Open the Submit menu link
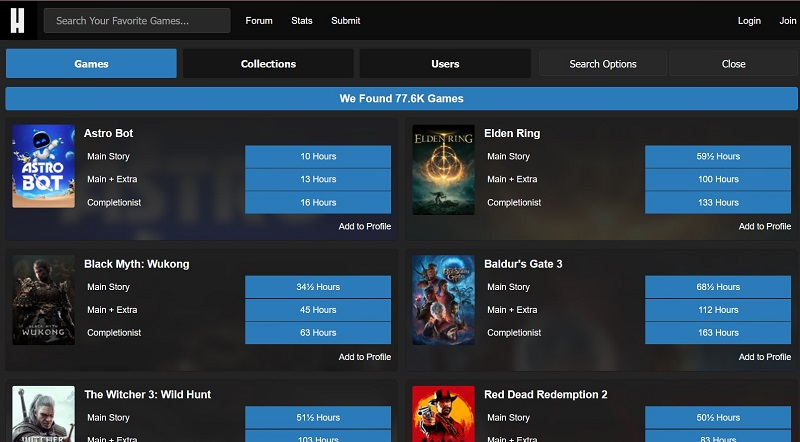Image resolution: width=800 pixels, height=442 pixels. tap(345, 21)
